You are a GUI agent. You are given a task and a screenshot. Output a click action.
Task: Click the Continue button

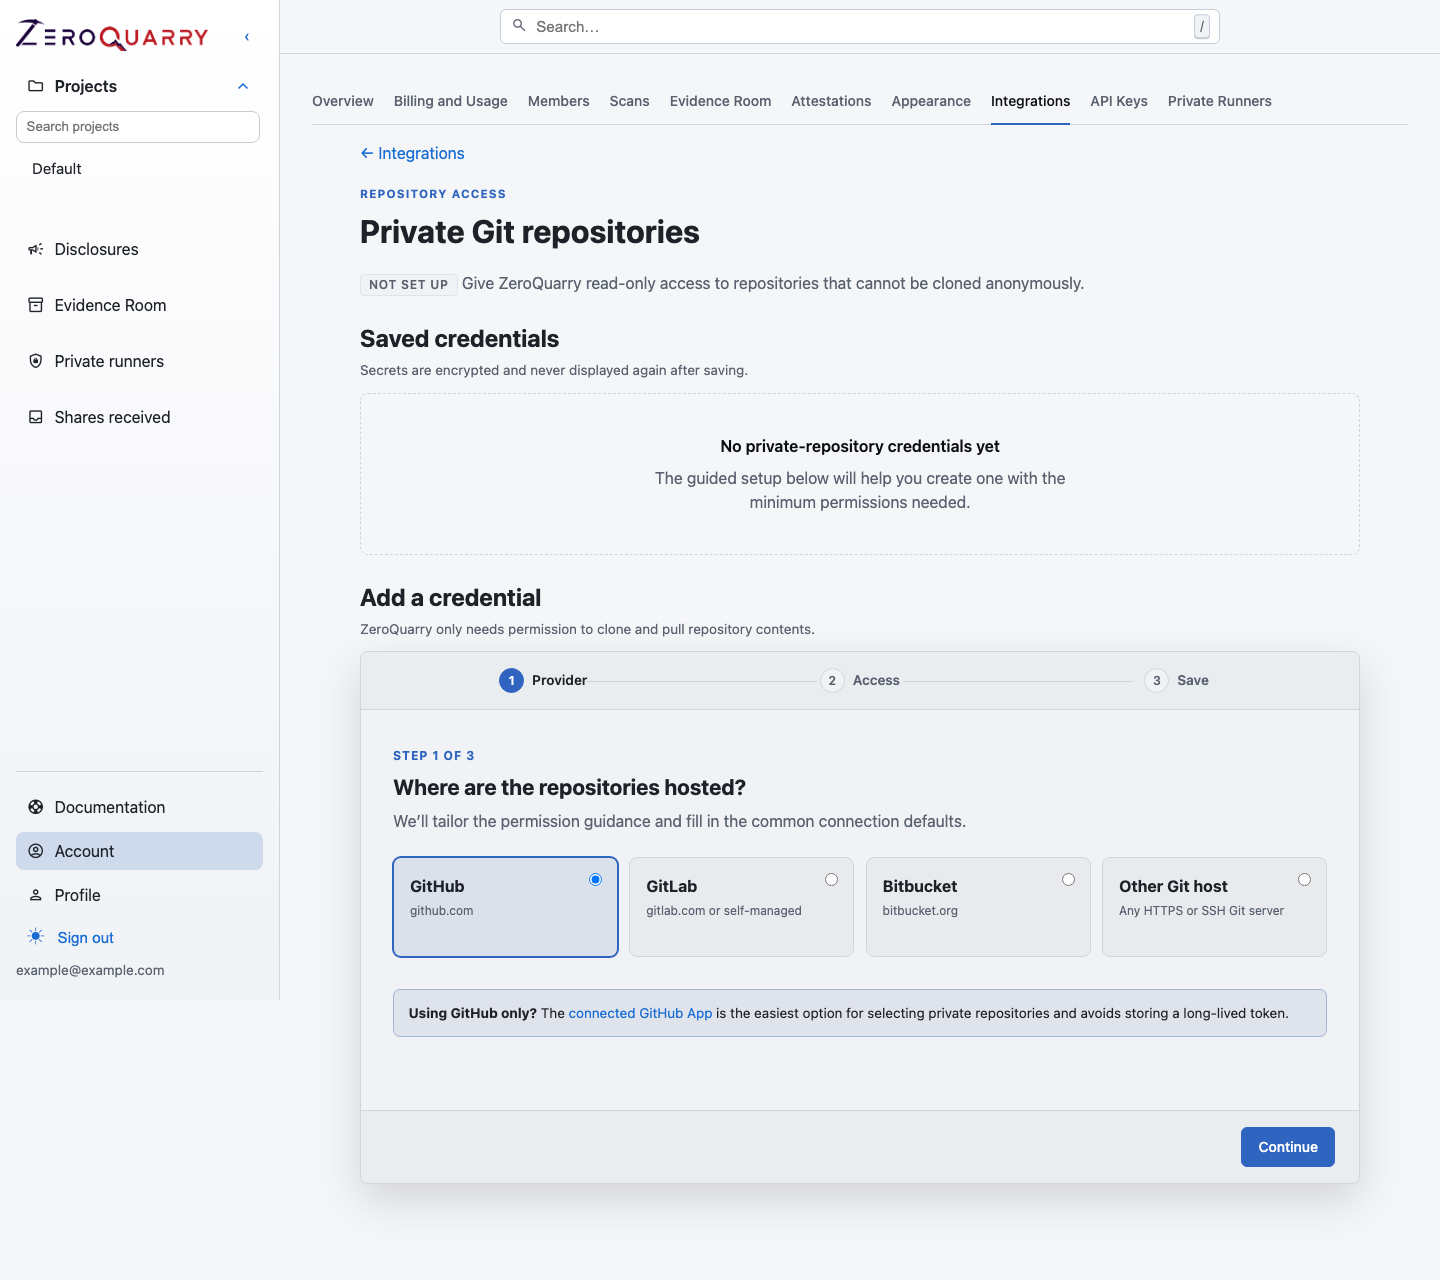(1288, 1147)
